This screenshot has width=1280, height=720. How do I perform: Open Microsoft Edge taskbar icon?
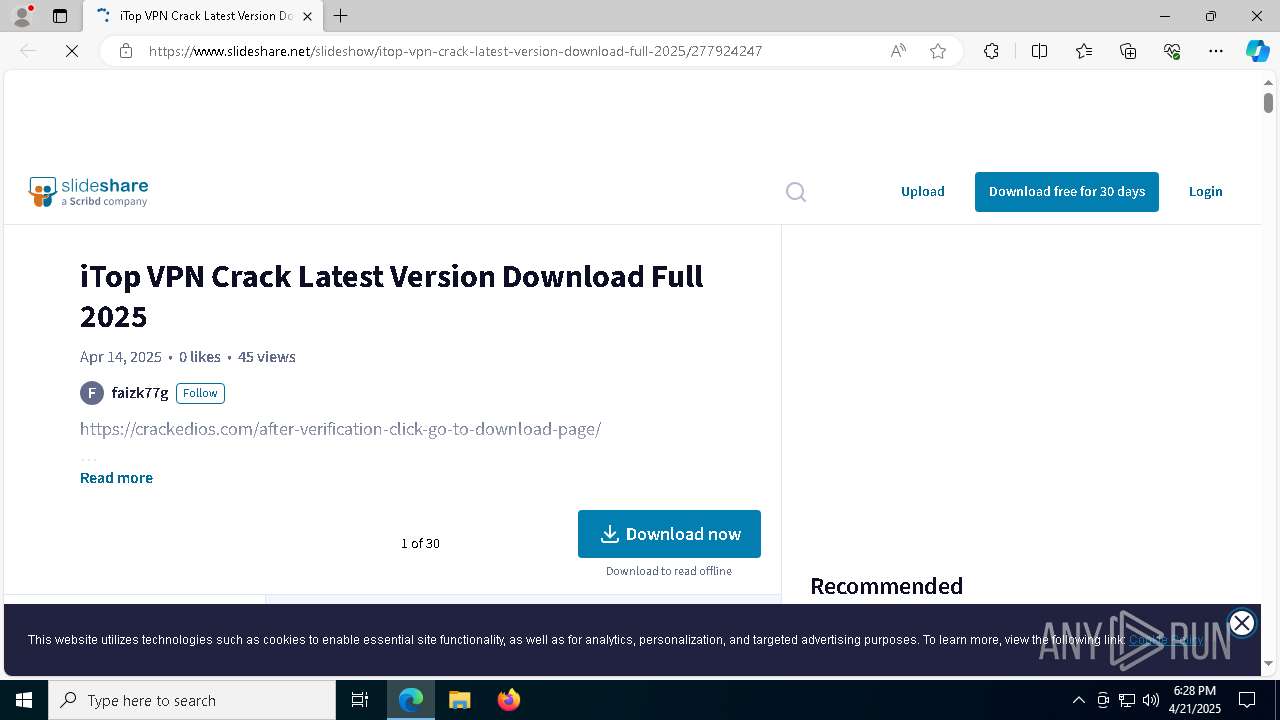411,700
